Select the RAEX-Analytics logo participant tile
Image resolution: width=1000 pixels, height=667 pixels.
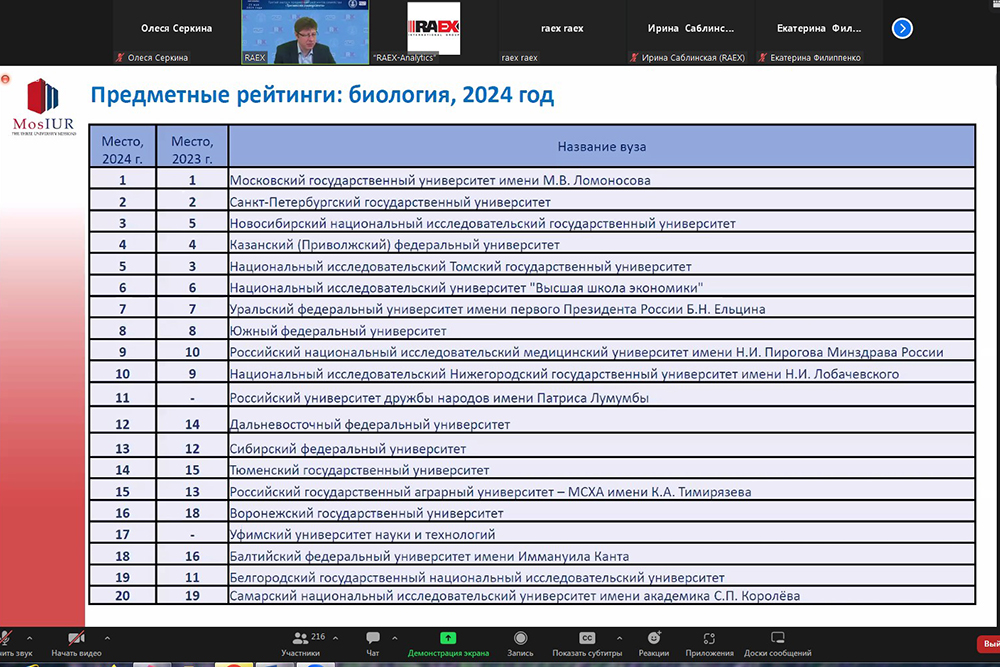pyautogui.click(x=433, y=30)
